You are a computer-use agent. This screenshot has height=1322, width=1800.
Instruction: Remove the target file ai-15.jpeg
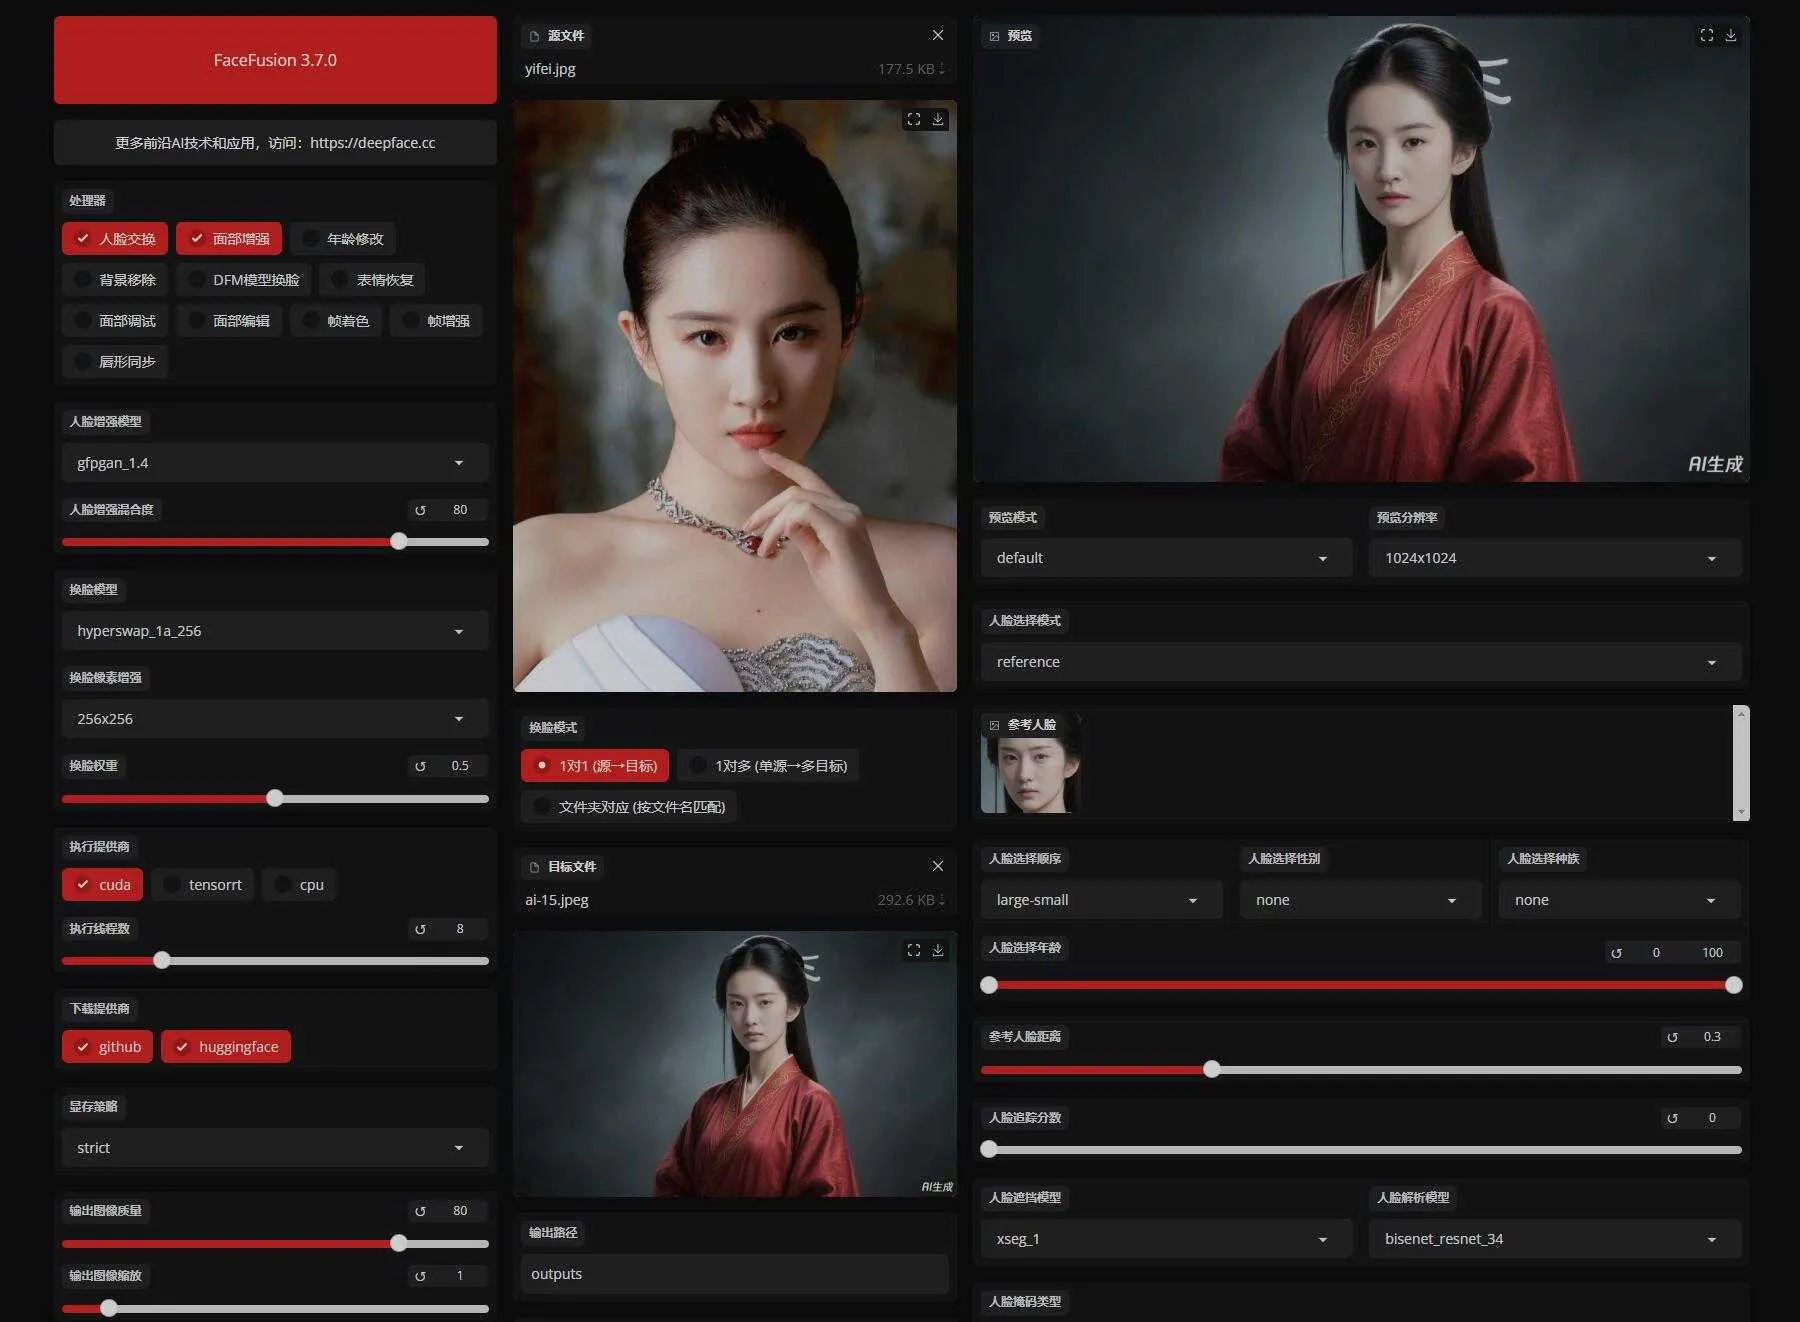tap(937, 866)
